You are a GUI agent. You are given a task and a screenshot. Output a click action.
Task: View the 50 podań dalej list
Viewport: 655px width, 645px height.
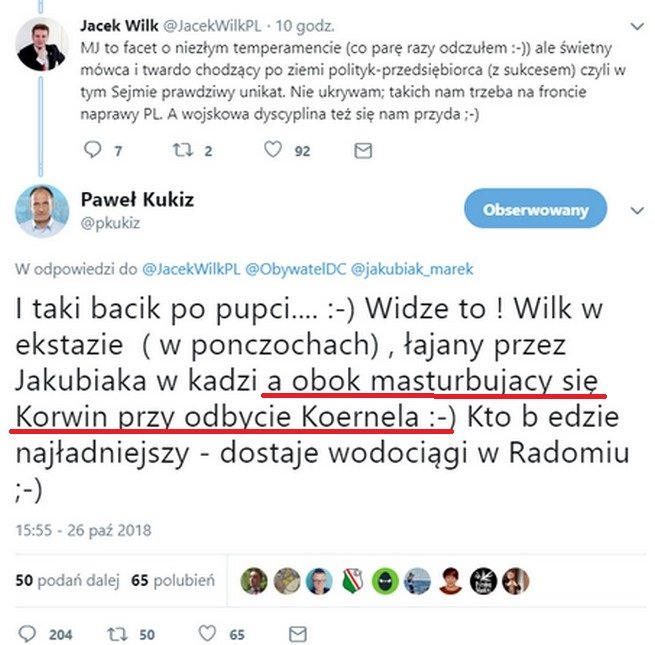tap(67, 580)
